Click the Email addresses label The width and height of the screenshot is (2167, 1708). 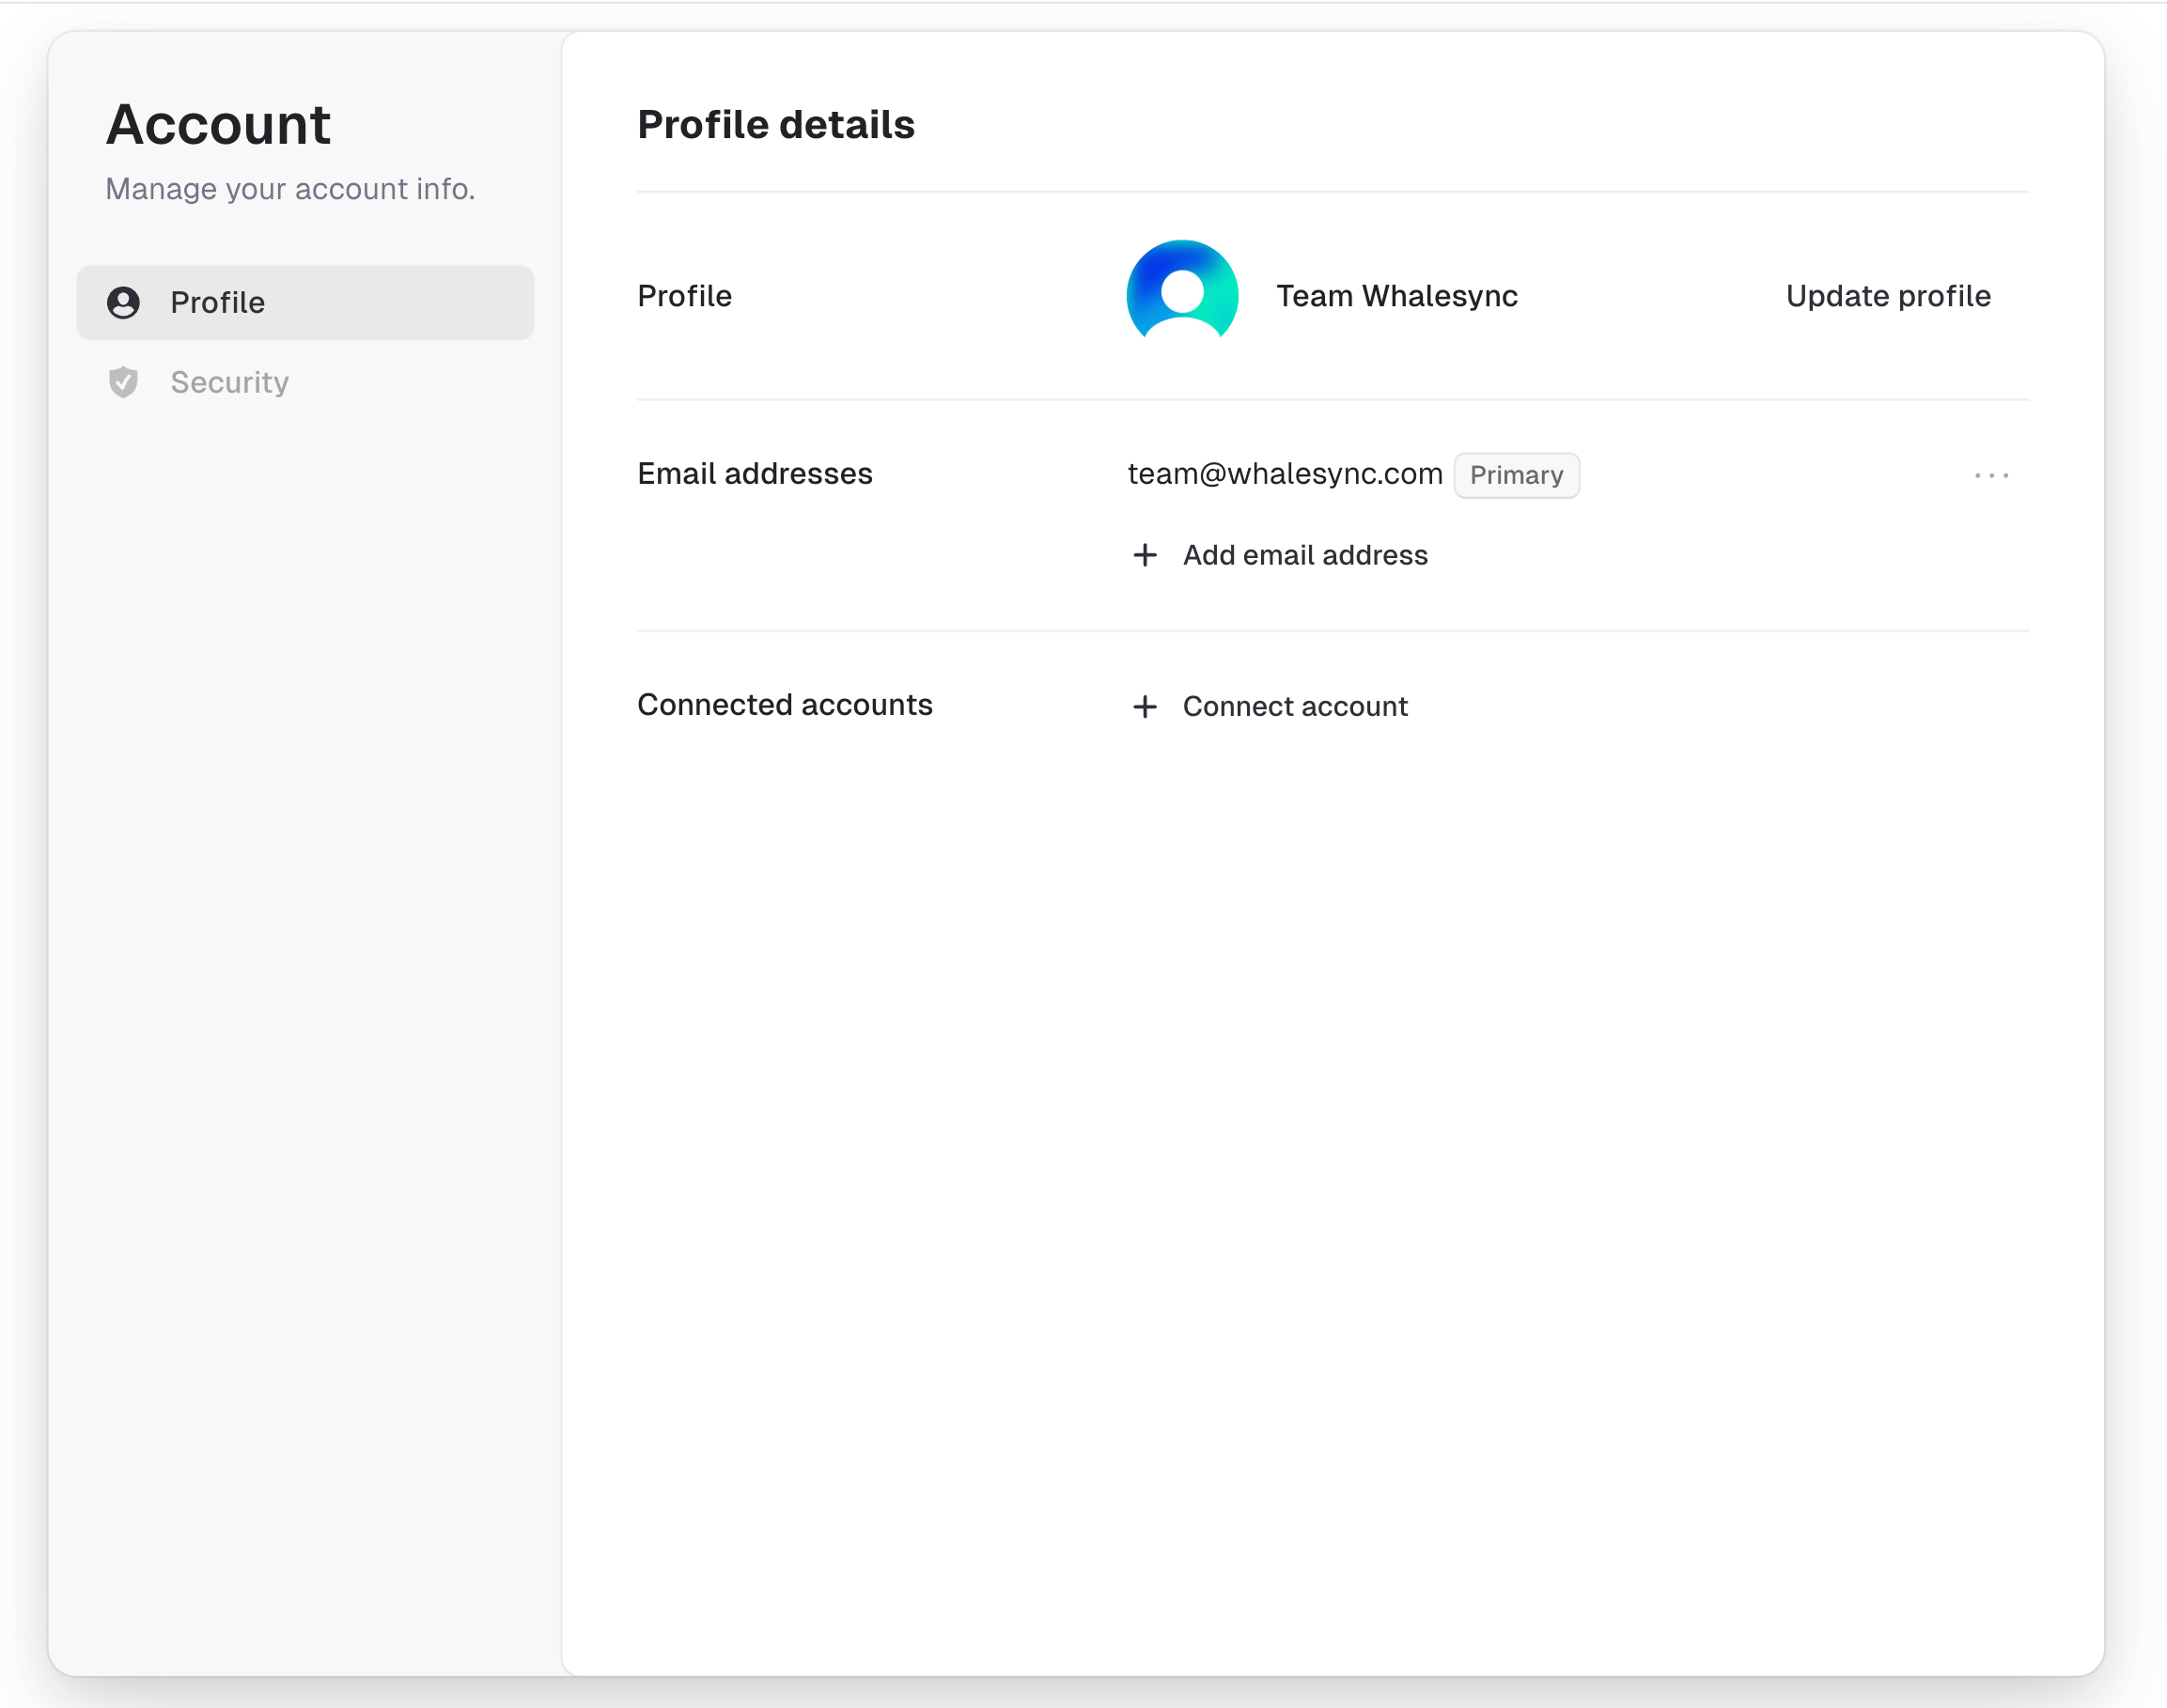[755, 474]
